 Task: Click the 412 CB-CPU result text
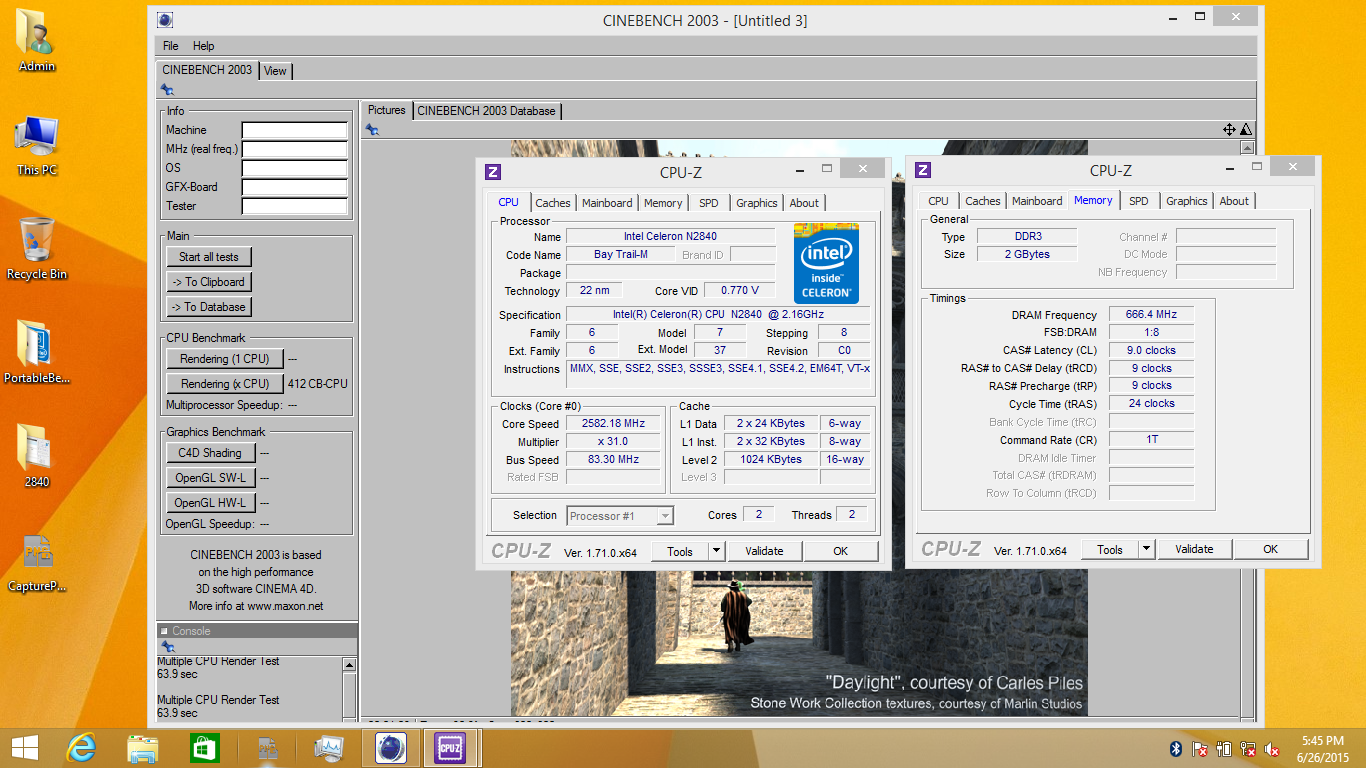(x=318, y=384)
